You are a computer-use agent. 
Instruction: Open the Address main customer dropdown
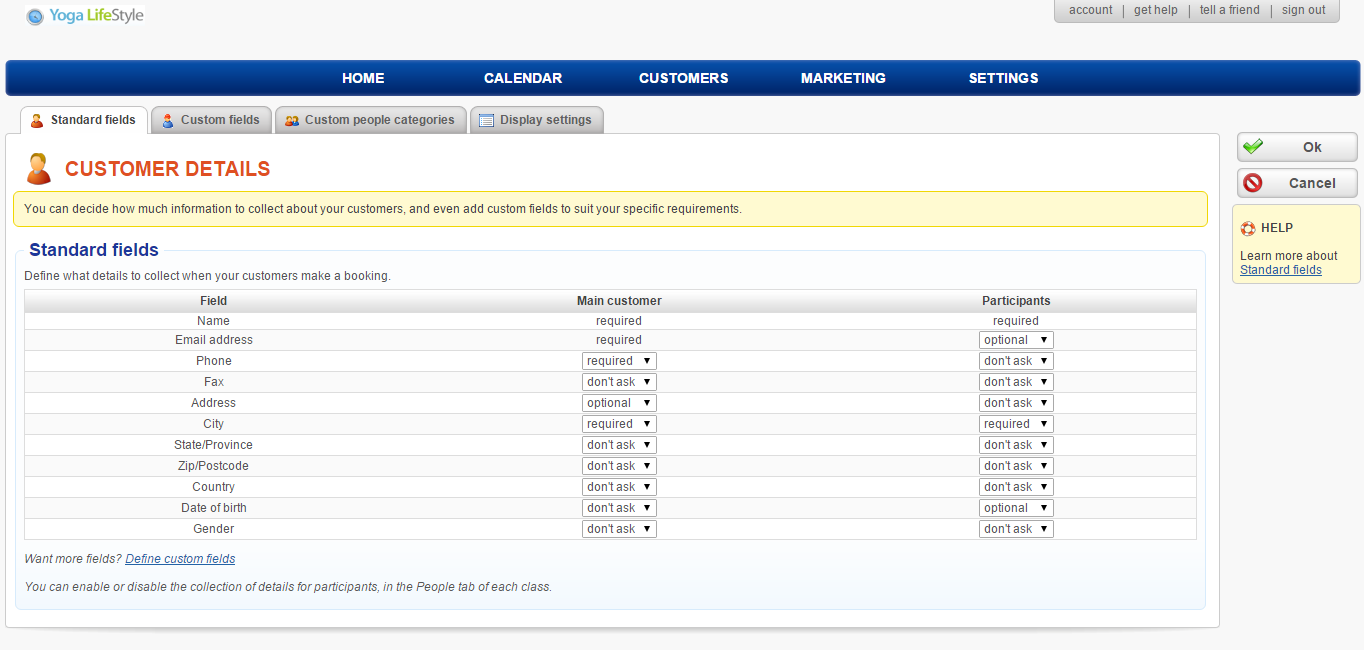click(x=619, y=403)
